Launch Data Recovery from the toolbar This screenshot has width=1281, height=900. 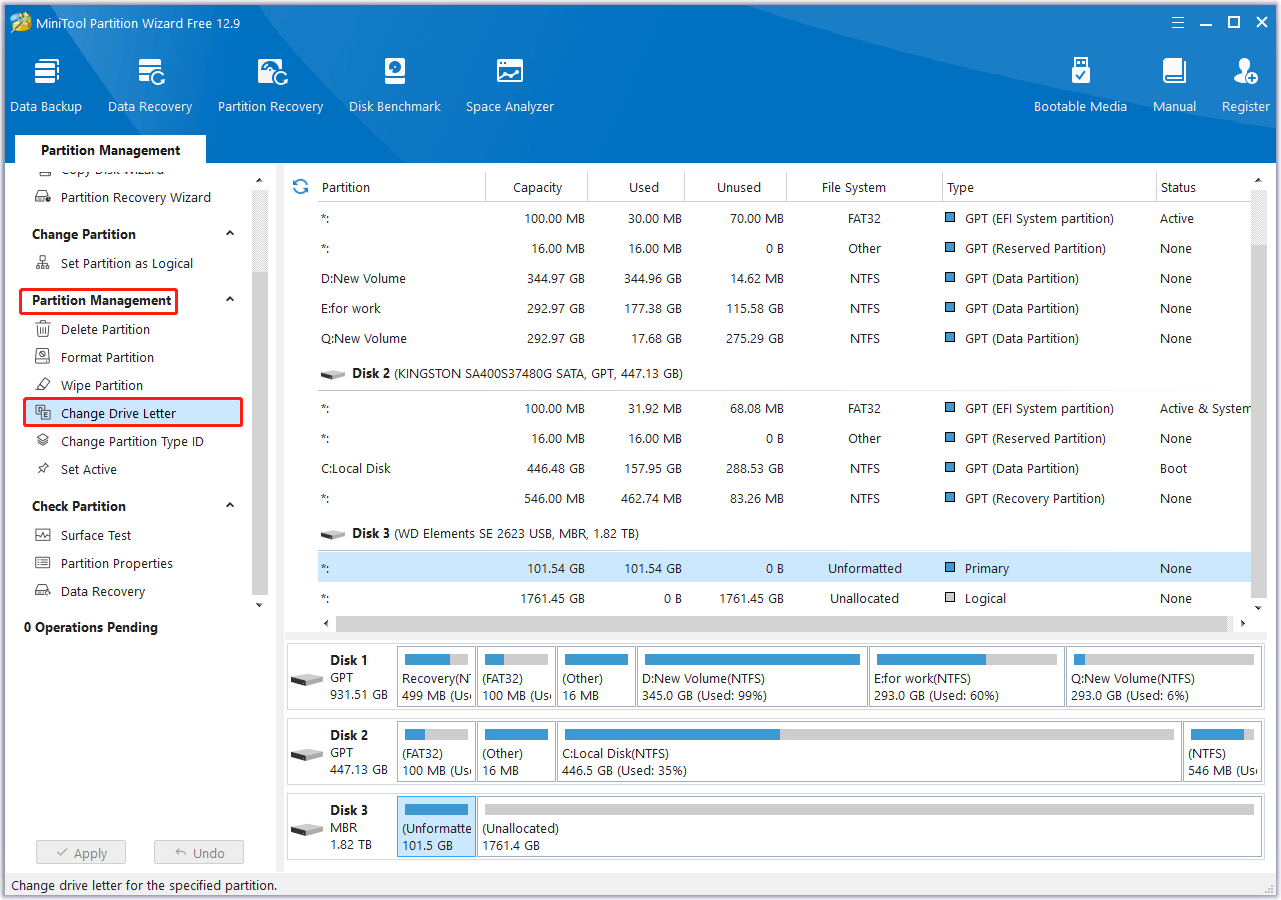[150, 85]
